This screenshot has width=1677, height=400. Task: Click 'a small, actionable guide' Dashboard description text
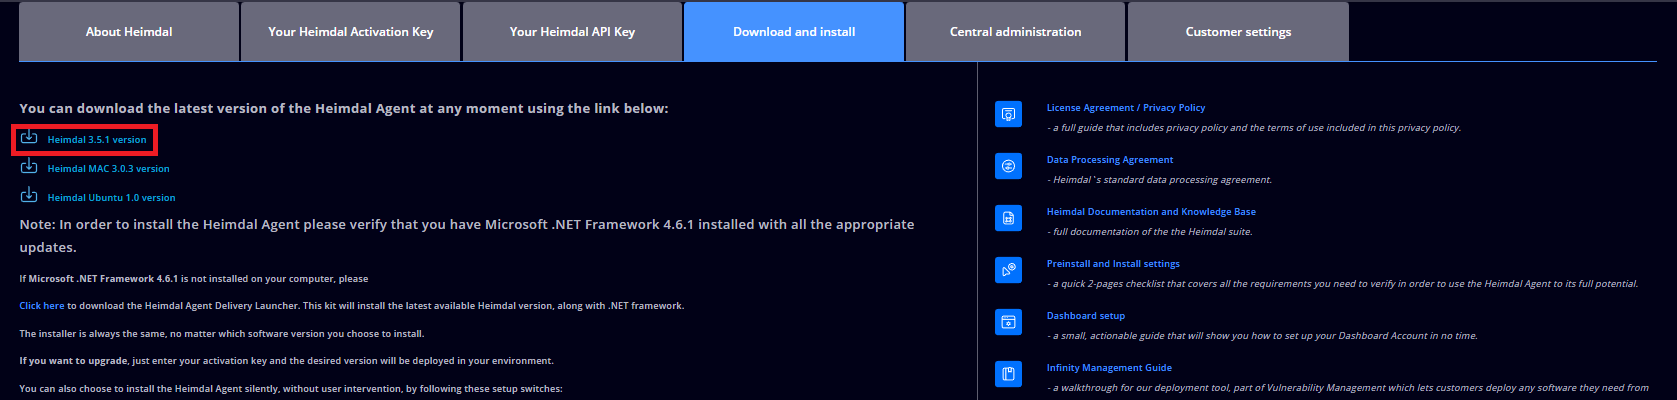[1262, 336]
